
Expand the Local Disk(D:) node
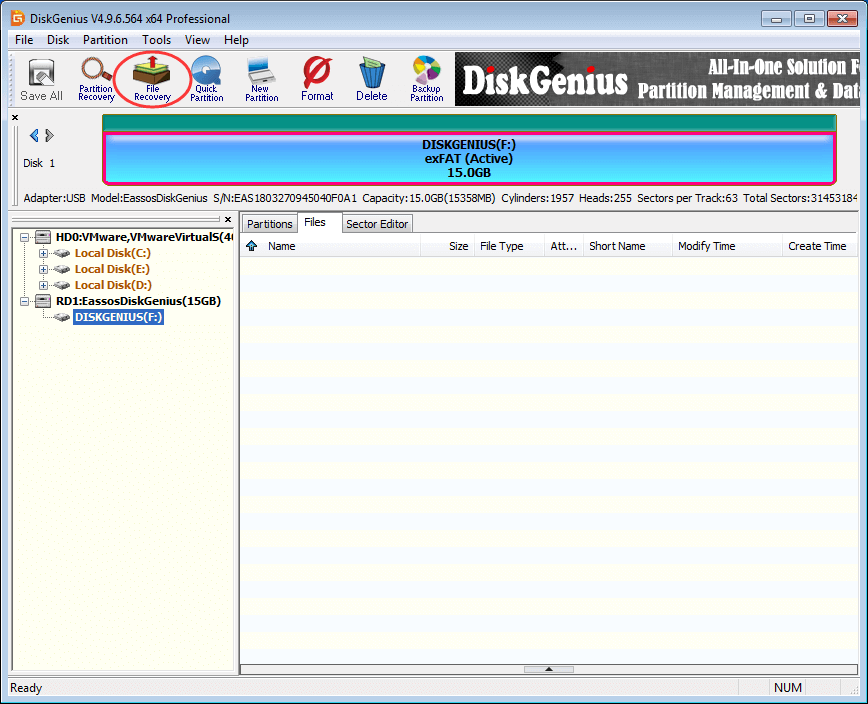pos(43,286)
